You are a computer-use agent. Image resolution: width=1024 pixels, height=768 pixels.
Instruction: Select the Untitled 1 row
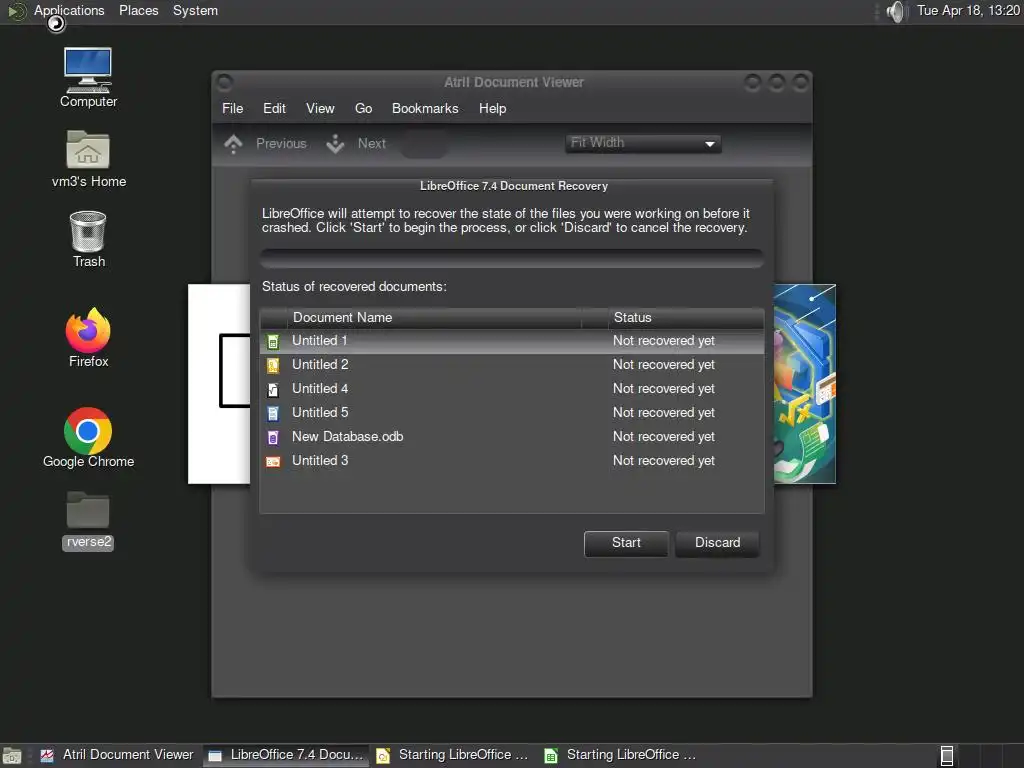click(x=512, y=341)
